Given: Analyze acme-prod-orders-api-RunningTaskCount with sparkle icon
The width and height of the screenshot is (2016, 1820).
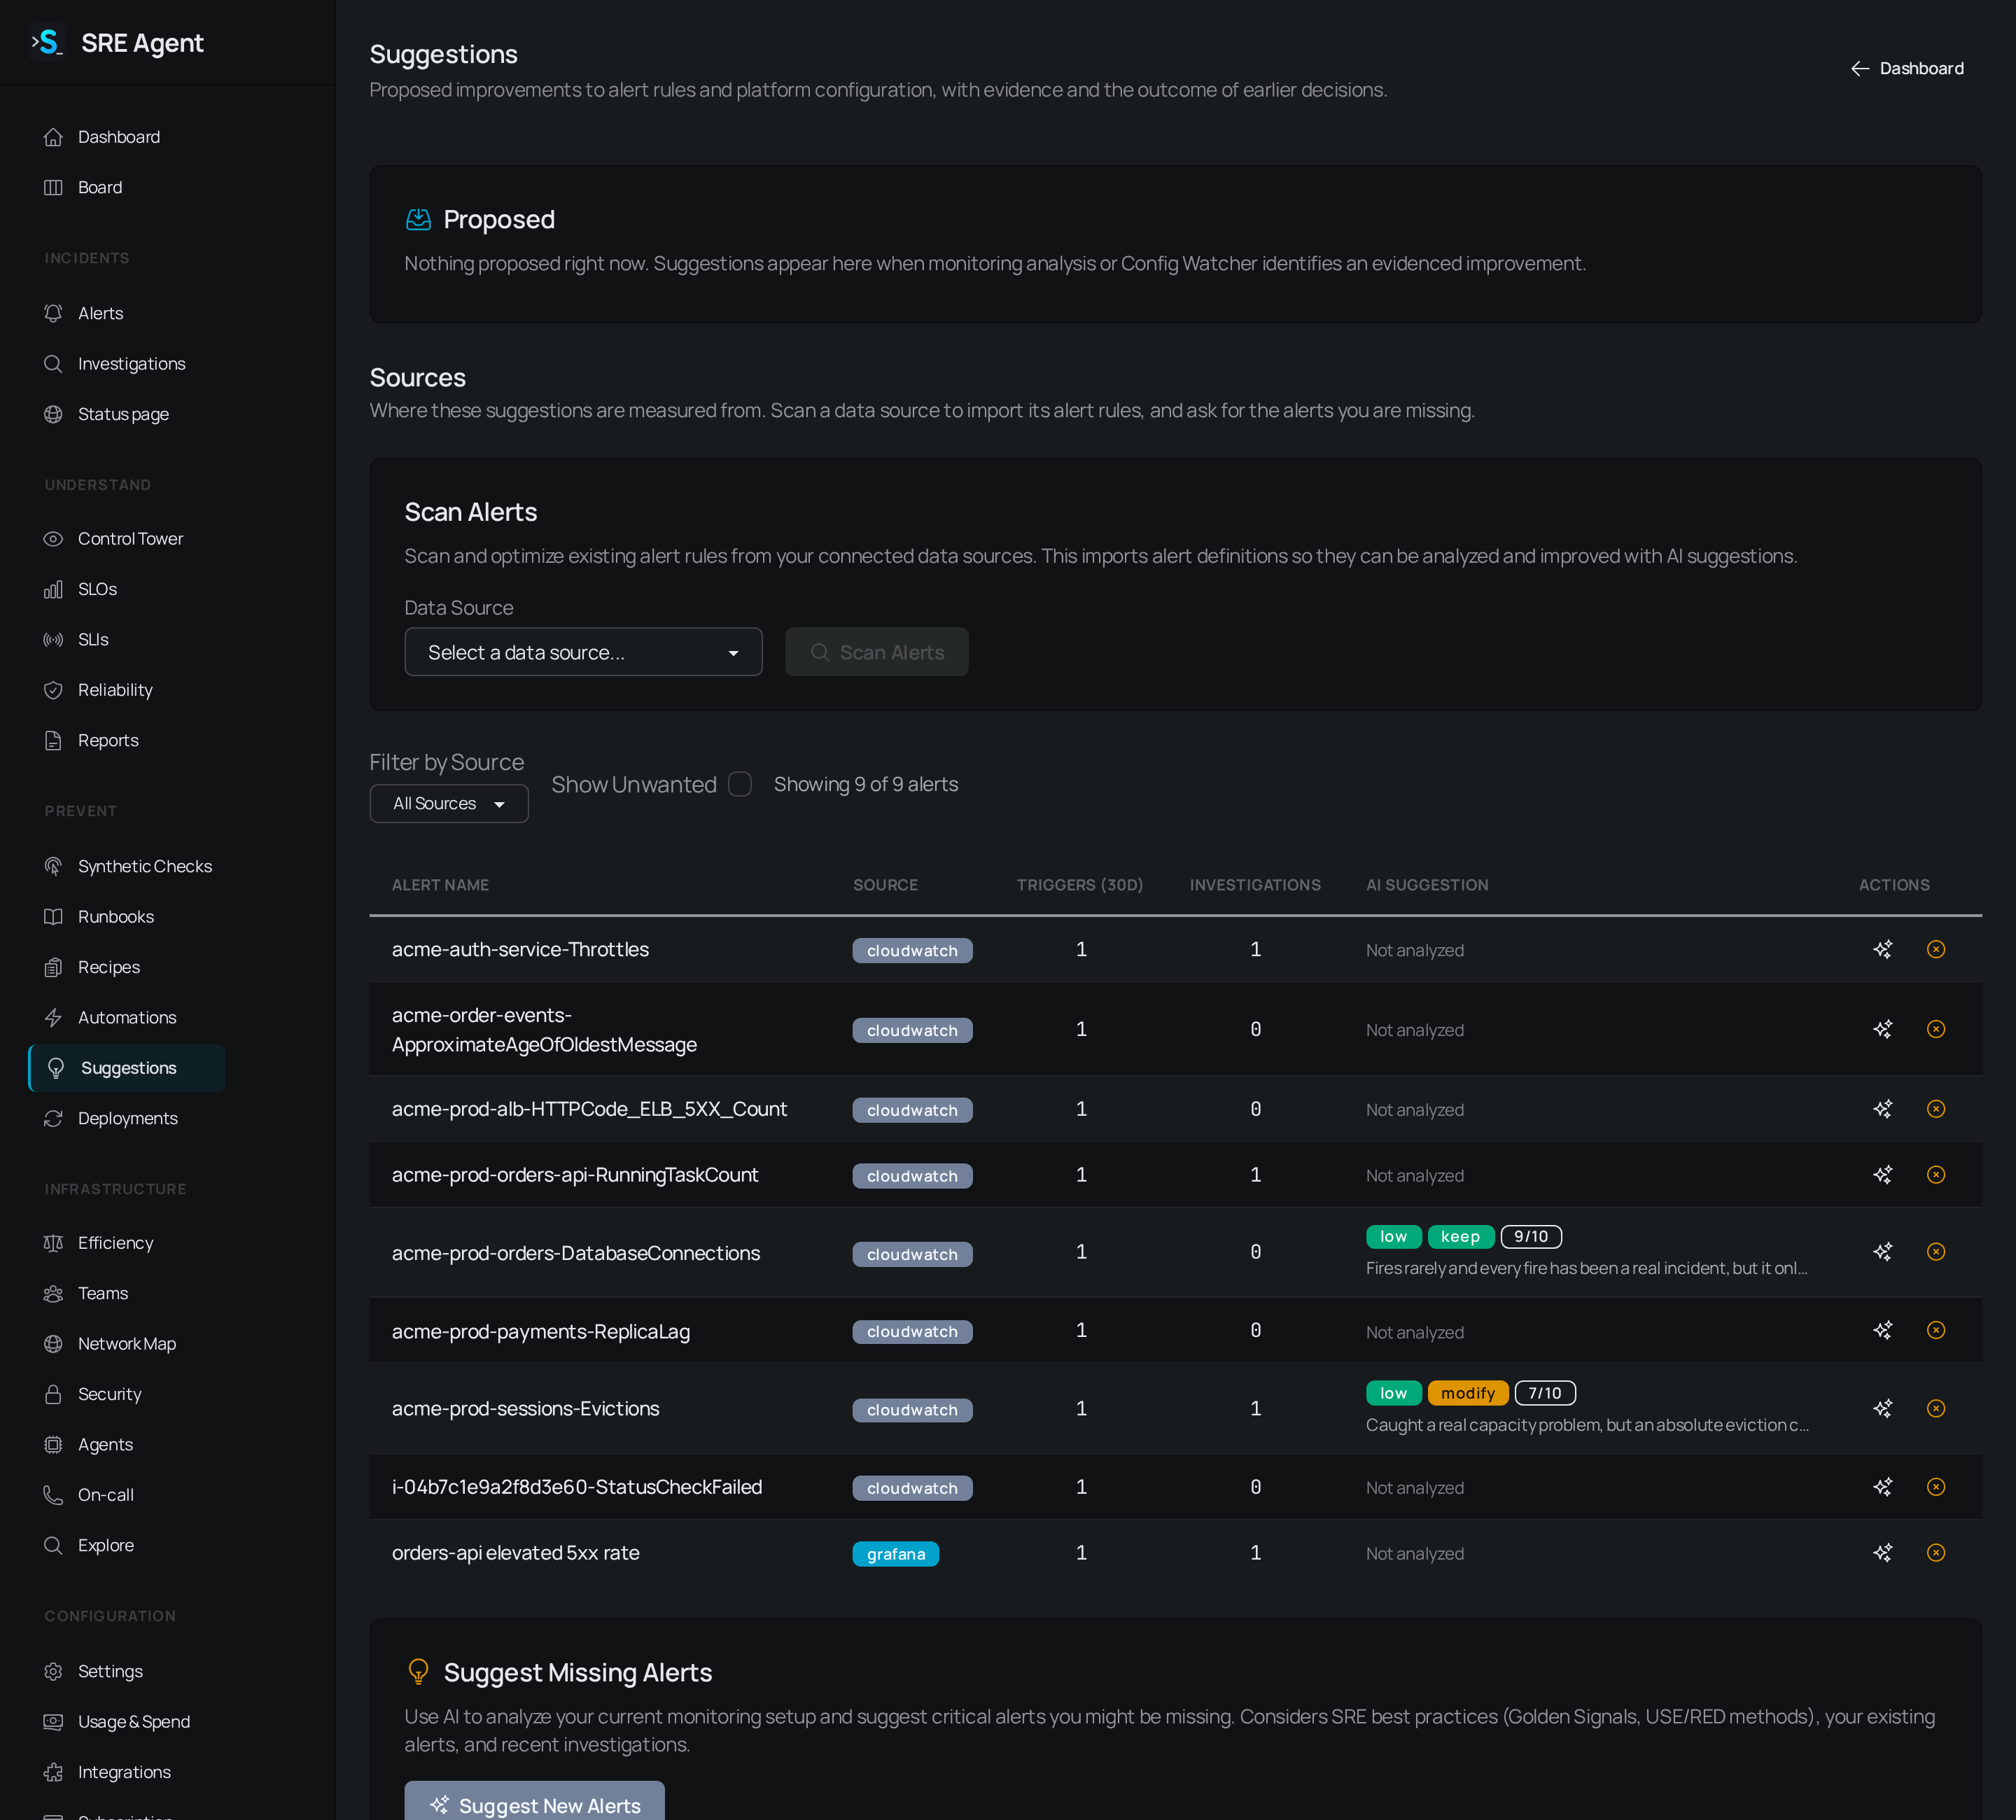Looking at the screenshot, I should point(1882,1175).
